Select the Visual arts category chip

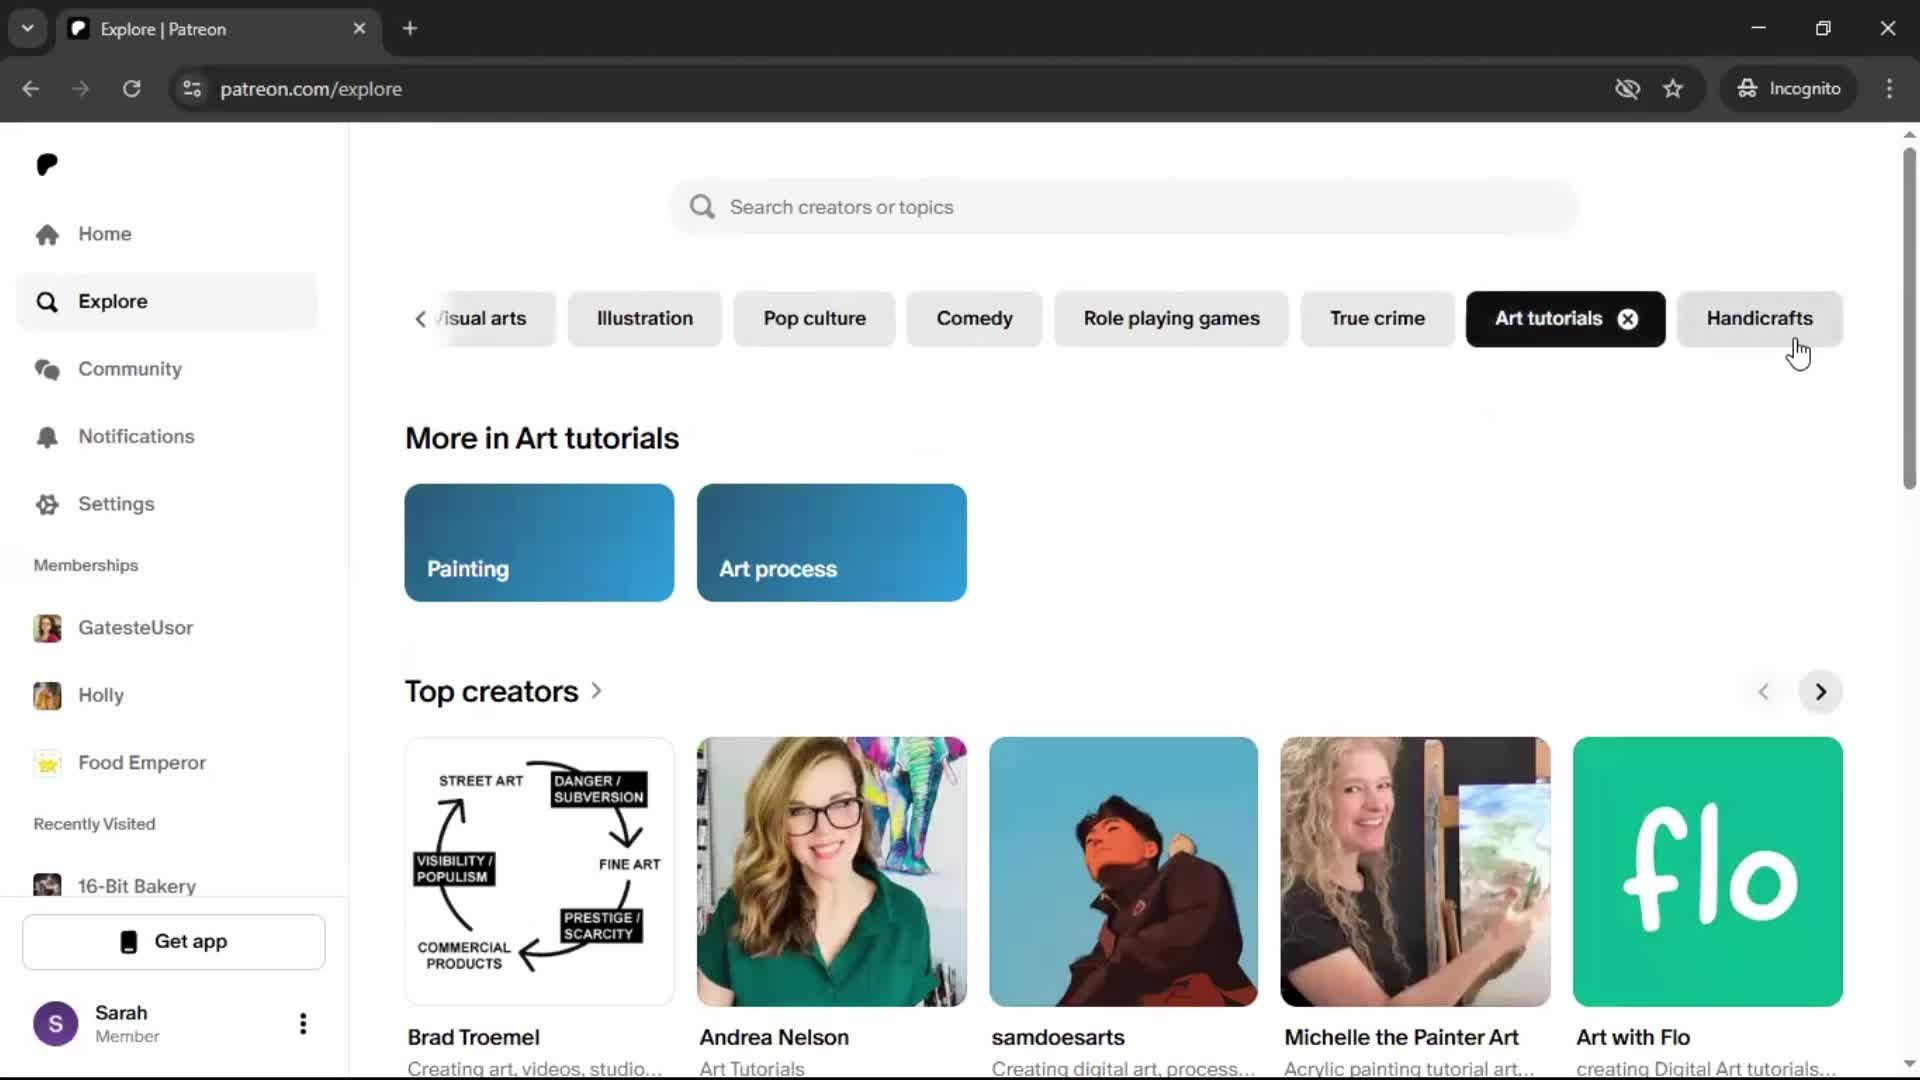coord(495,319)
